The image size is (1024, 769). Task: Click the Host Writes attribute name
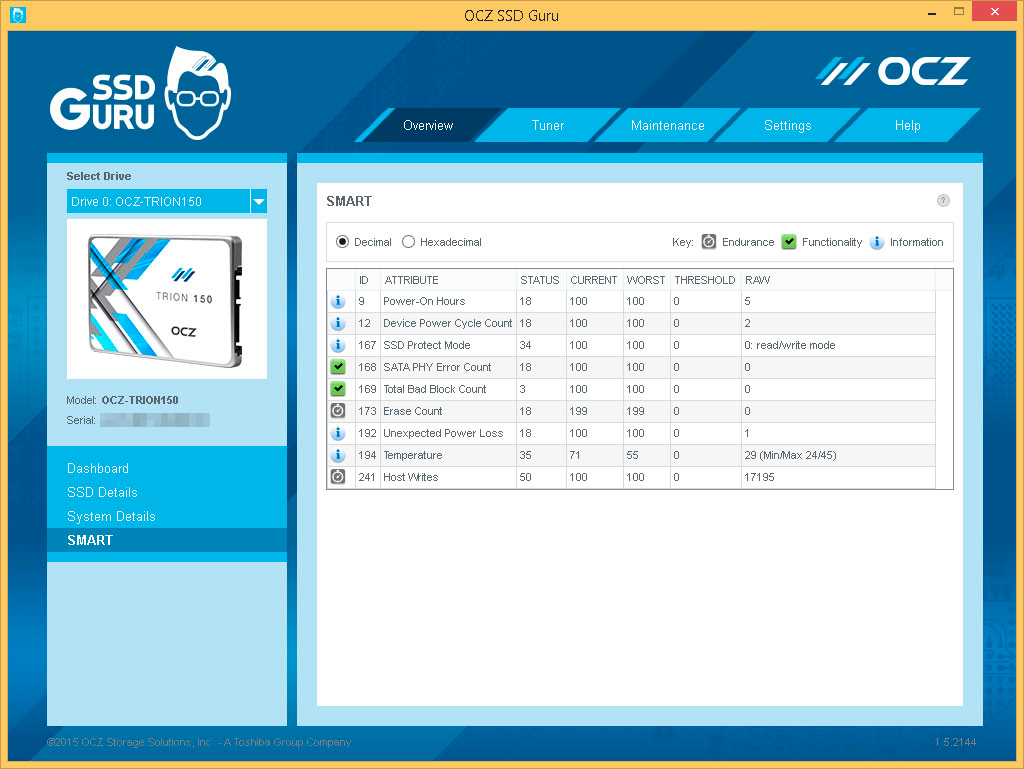[x=410, y=477]
